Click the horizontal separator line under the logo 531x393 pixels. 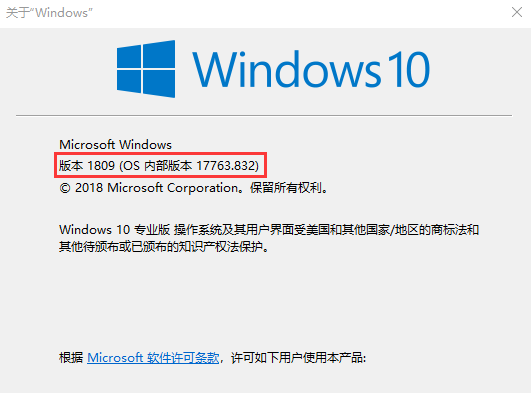click(264, 116)
